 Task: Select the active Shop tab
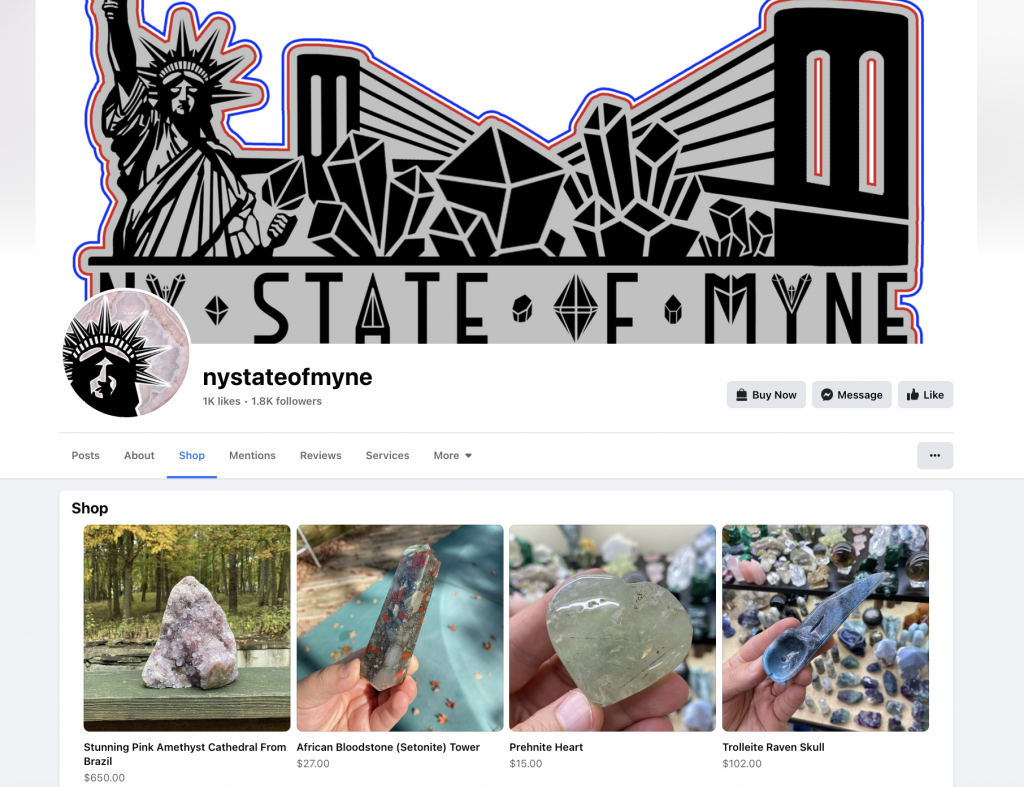[x=191, y=455]
